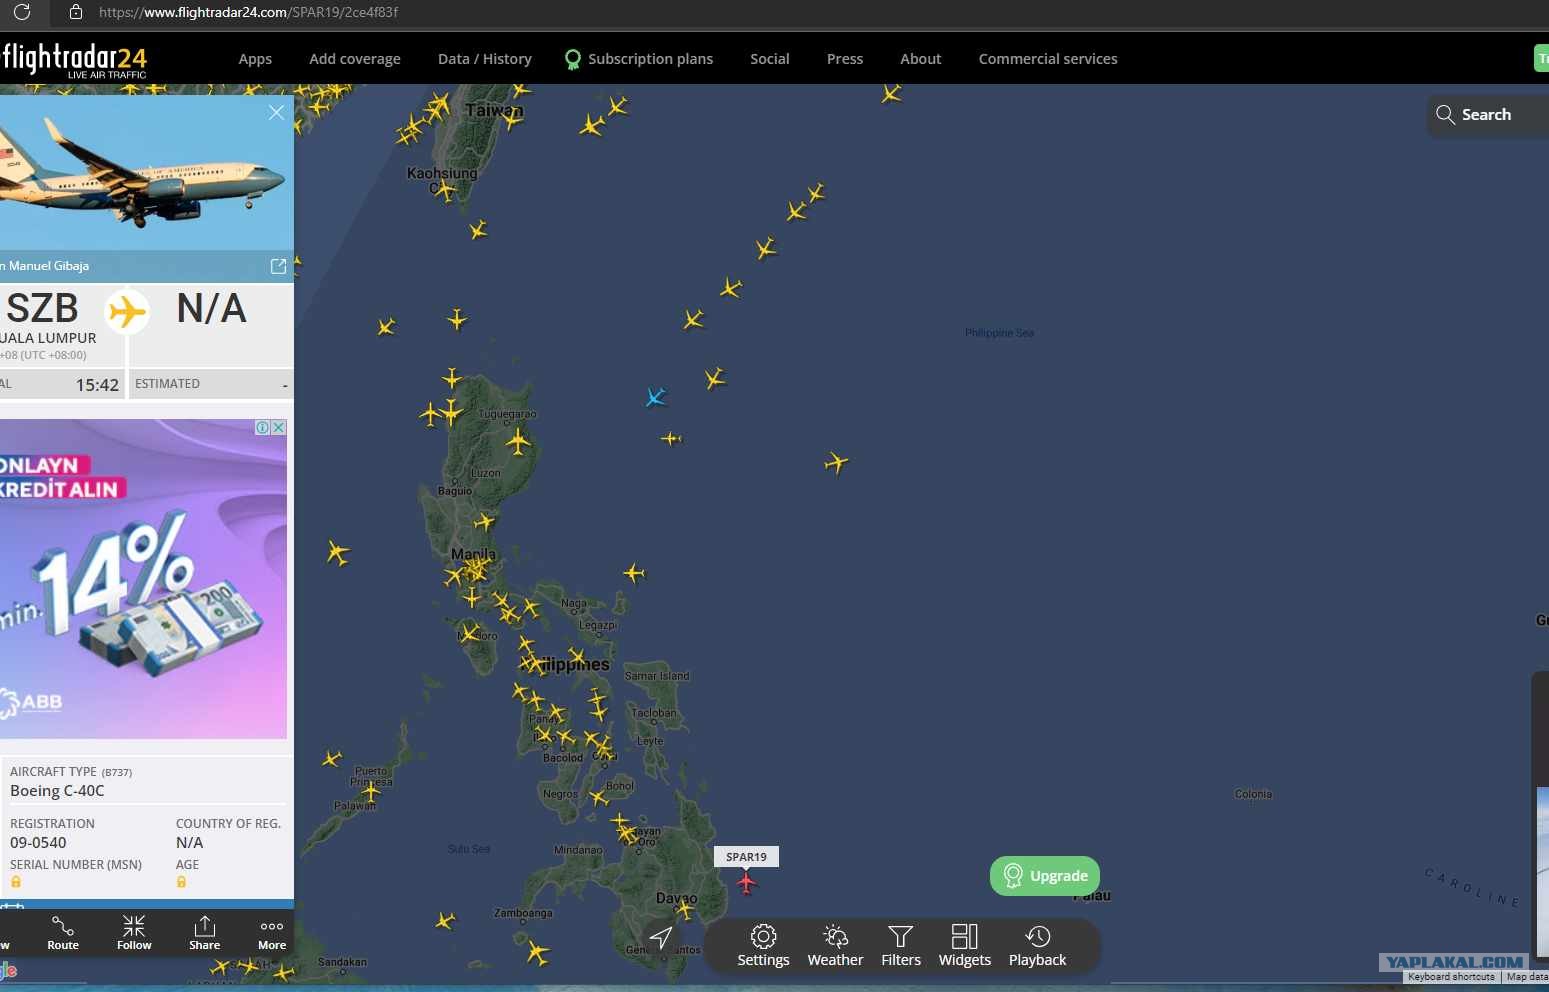Click the Search box
Viewport: 1549px width, 992px height.
coord(1488,115)
